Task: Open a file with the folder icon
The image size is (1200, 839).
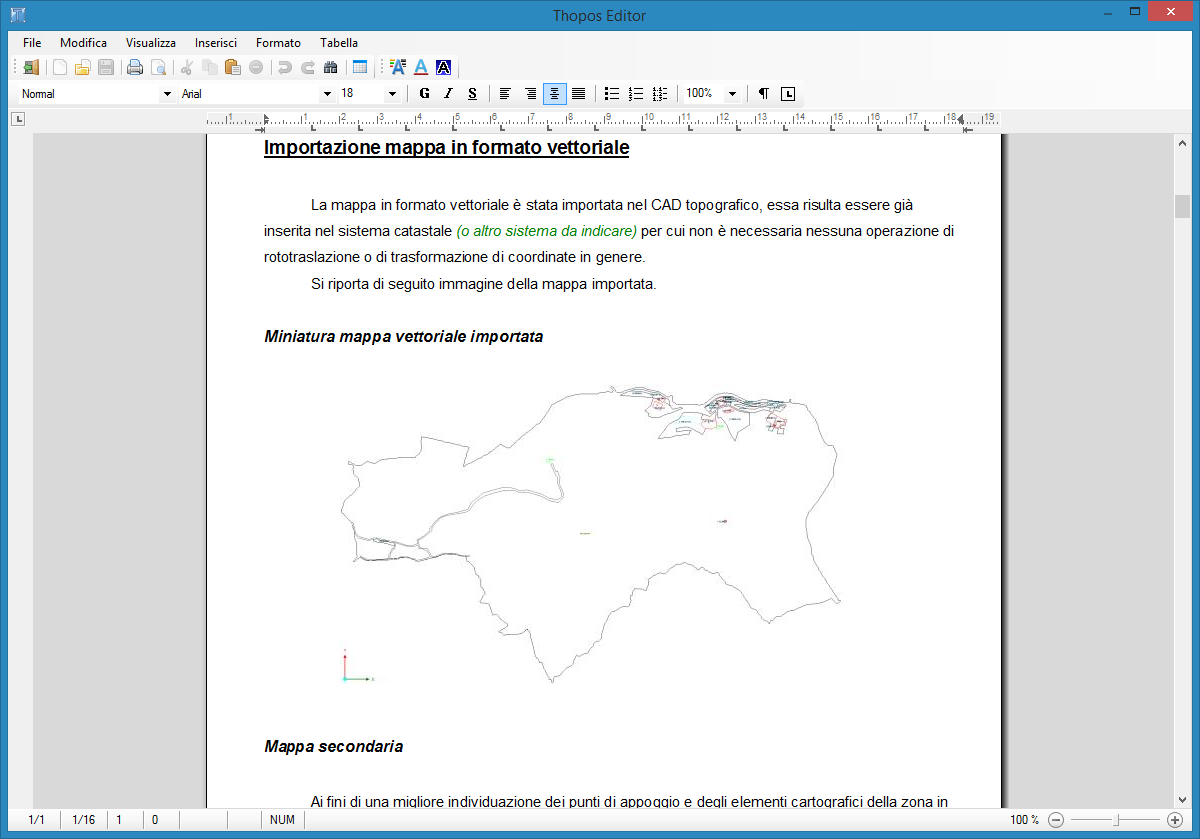Action: tap(83, 68)
